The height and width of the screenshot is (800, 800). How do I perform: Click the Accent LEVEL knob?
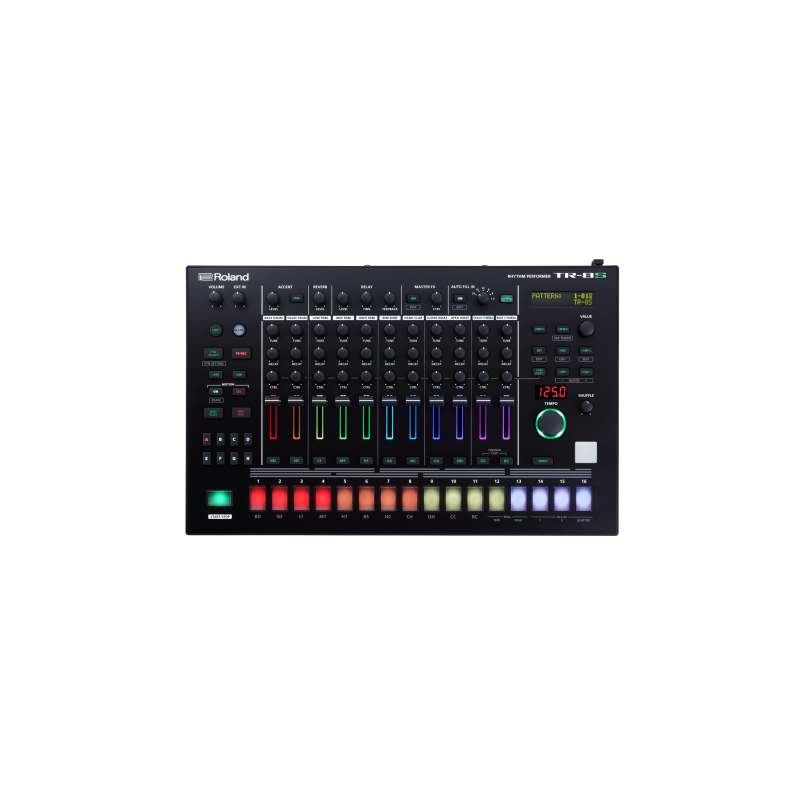273,298
